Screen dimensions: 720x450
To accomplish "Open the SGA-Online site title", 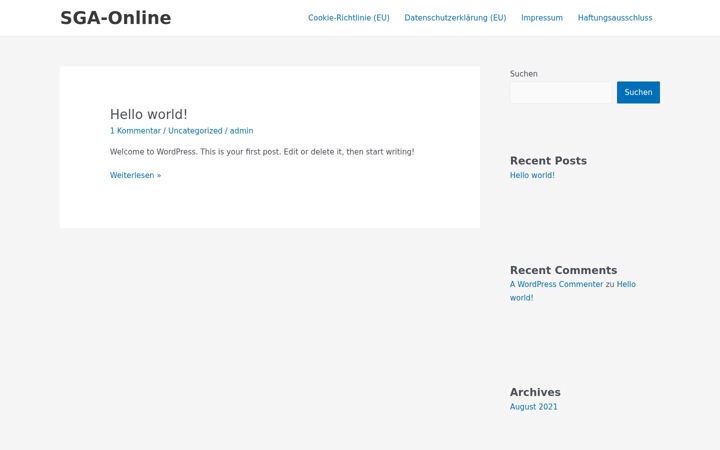I will coord(116,18).
